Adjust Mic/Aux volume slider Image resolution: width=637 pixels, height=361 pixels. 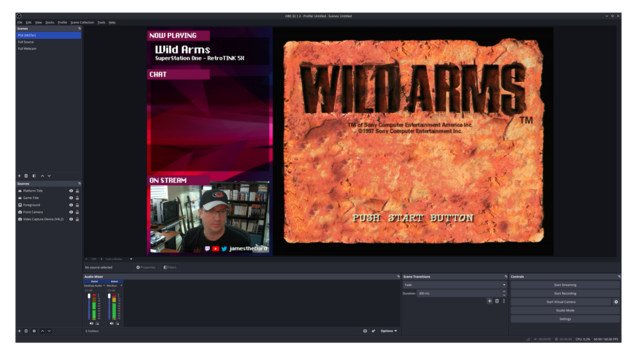[109, 307]
